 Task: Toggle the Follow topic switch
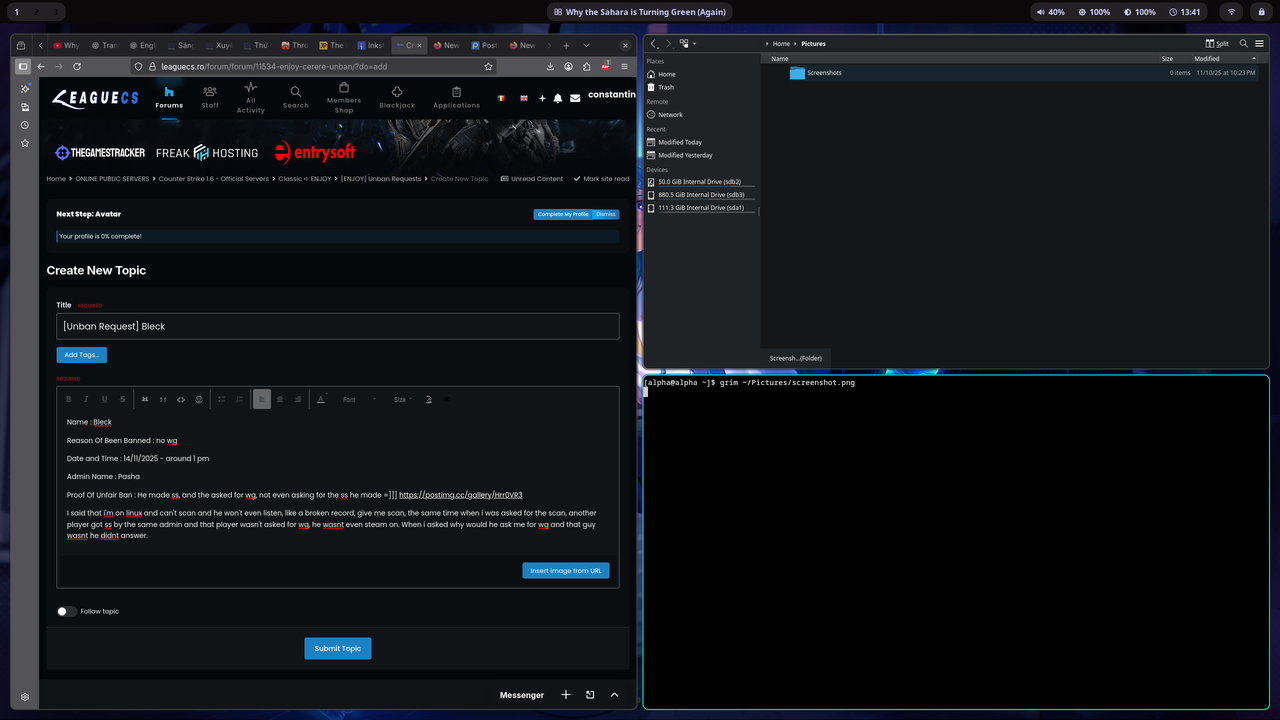click(x=66, y=611)
